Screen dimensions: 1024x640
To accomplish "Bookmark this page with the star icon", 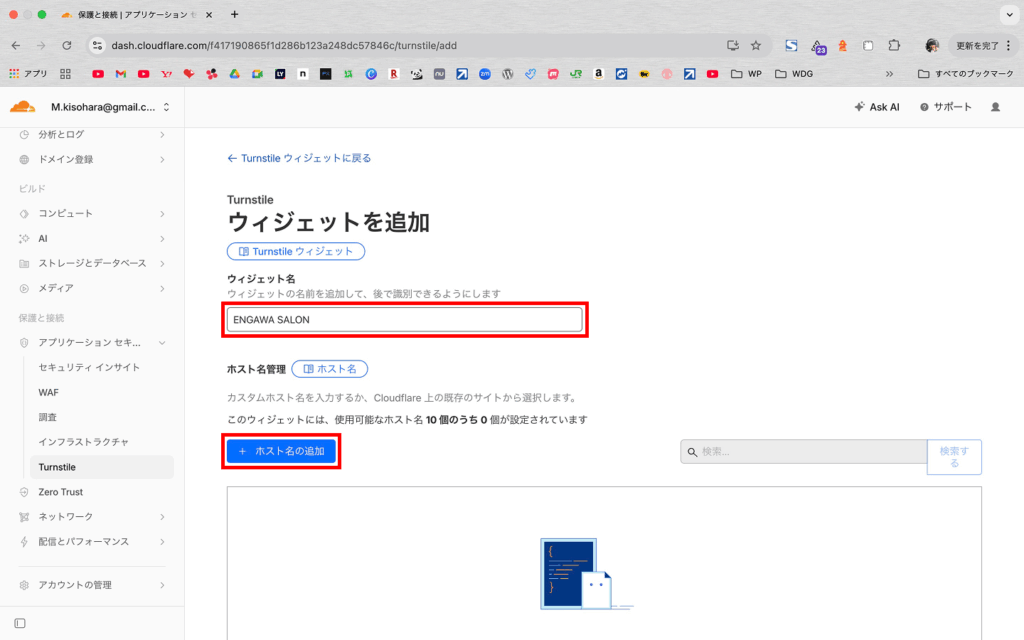I will [756, 45].
